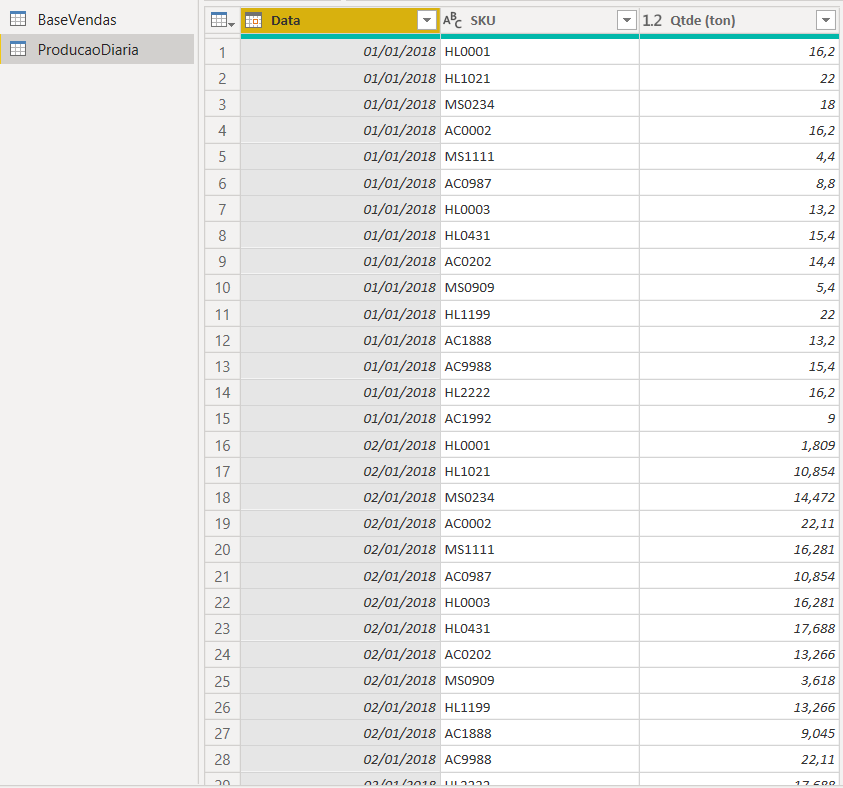
Task: Click the BaseVendas query table icon
Action: point(18,19)
